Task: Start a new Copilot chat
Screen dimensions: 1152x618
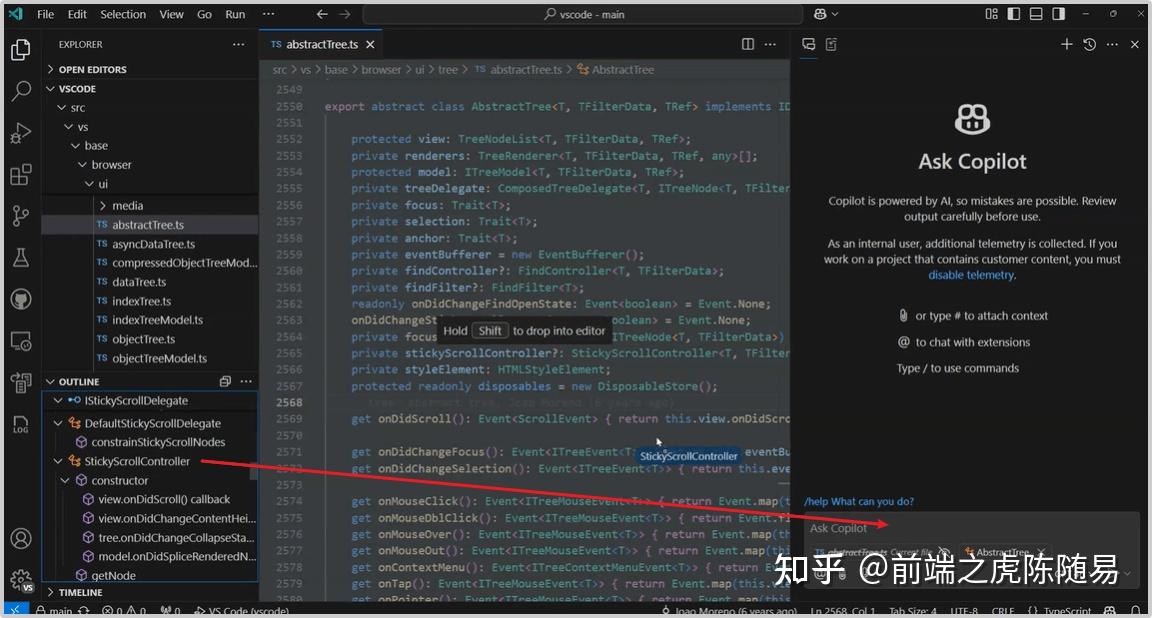Action: pos(1067,44)
